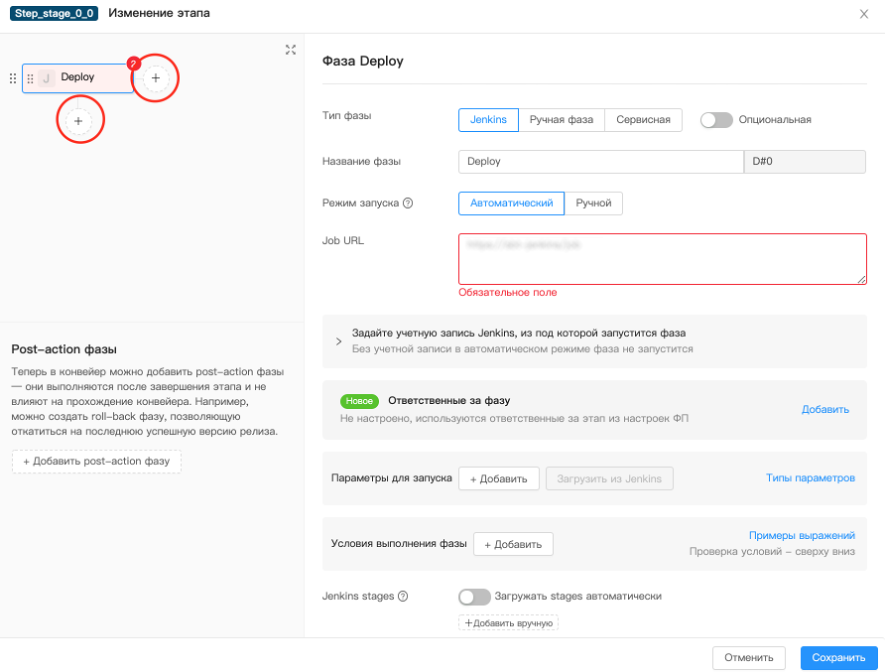Image resolution: width=885 pixels, height=672 pixels.
Task: Add responsible via Добавить link
Action: [x=825, y=409]
